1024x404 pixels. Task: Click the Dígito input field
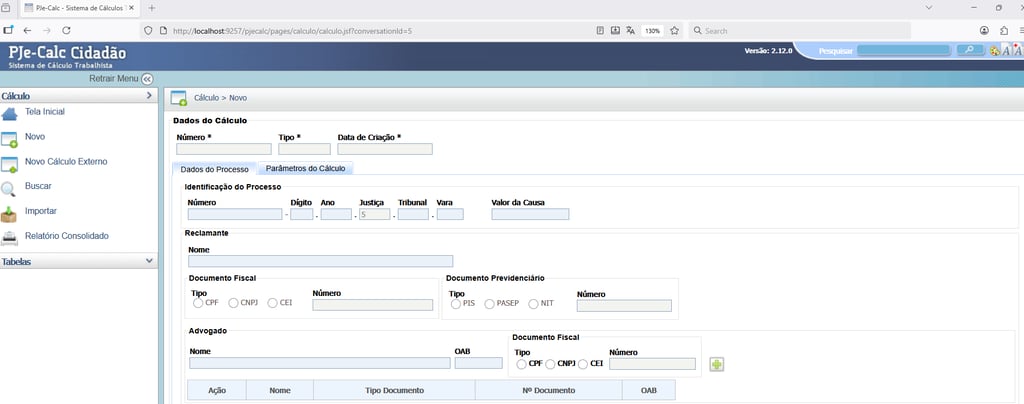tap(302, 214)
